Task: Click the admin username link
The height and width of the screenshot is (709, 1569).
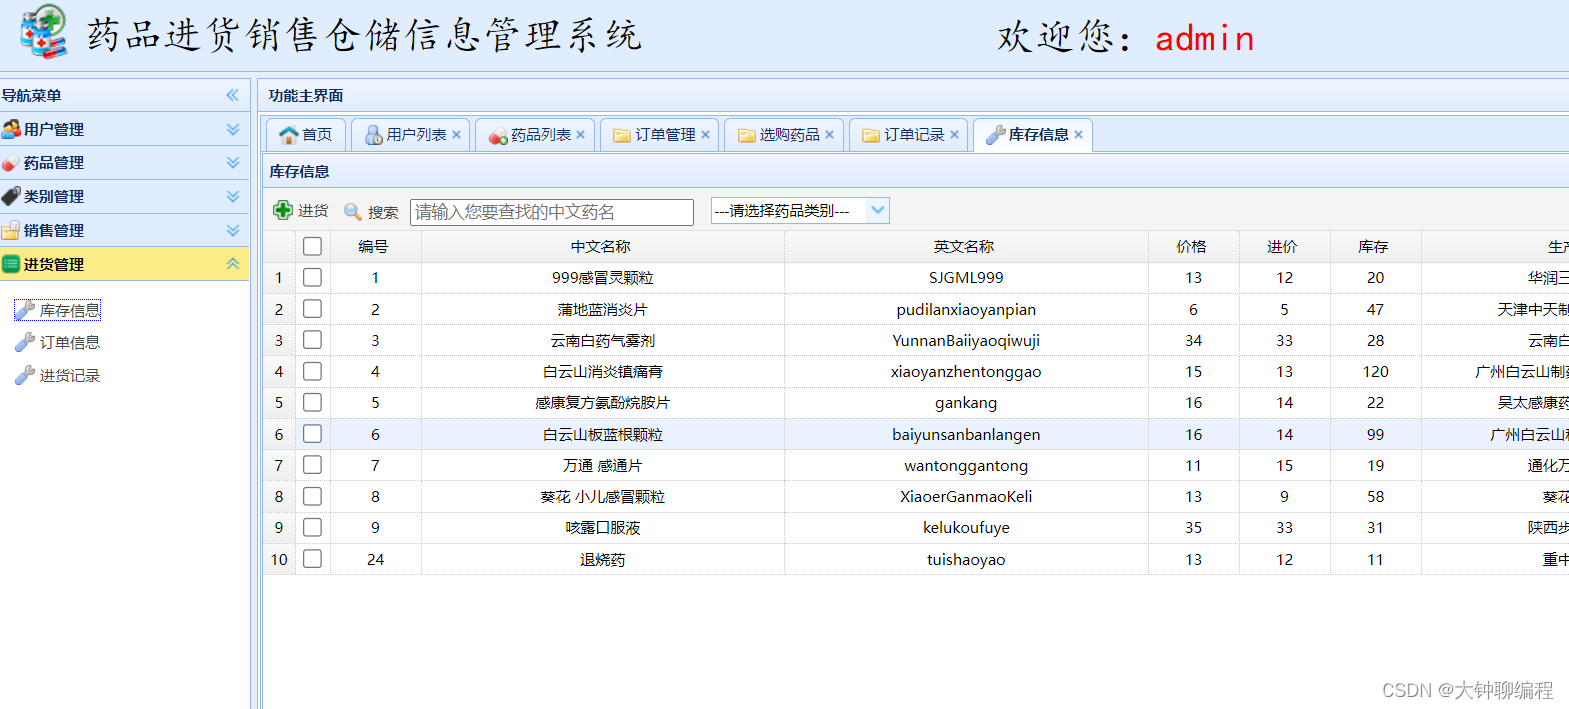Action: (1204, 38)
